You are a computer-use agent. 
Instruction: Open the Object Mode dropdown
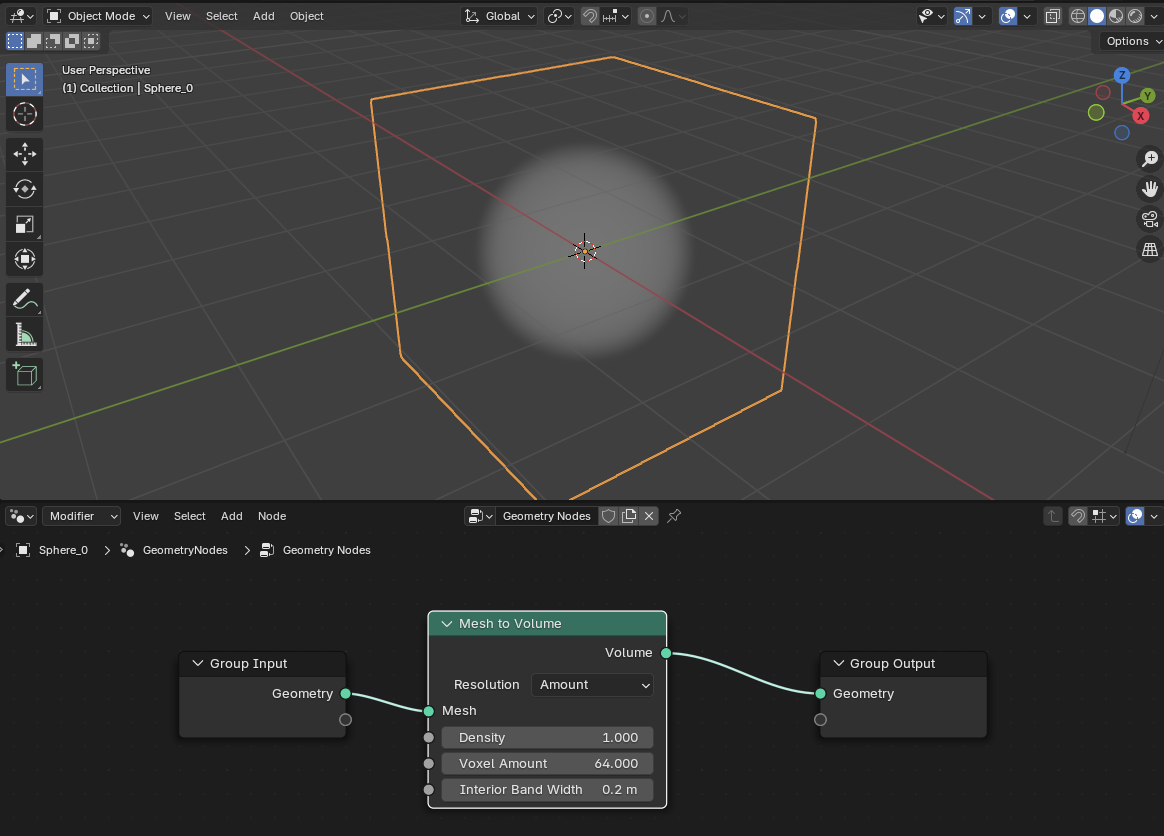point(98,16)
